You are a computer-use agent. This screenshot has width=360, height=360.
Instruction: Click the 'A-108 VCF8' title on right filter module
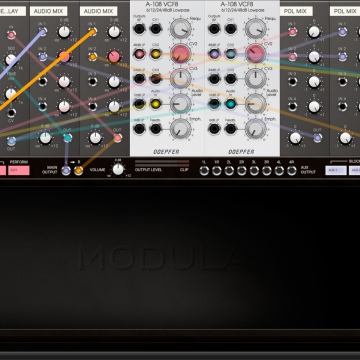point(237,4)
